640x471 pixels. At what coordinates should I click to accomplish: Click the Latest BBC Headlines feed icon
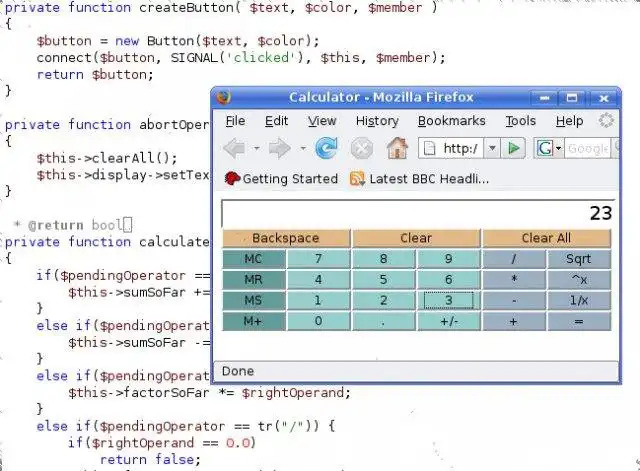click(x=357, y=179)
